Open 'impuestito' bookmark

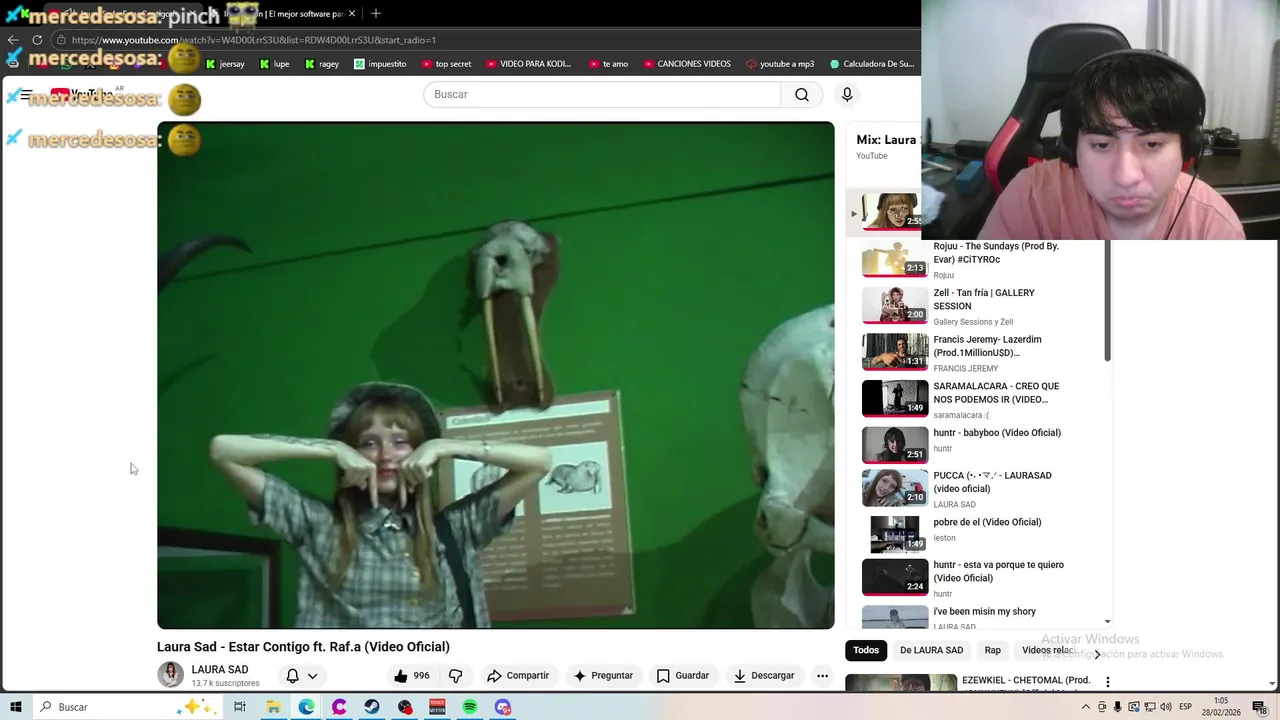(380, 64)
